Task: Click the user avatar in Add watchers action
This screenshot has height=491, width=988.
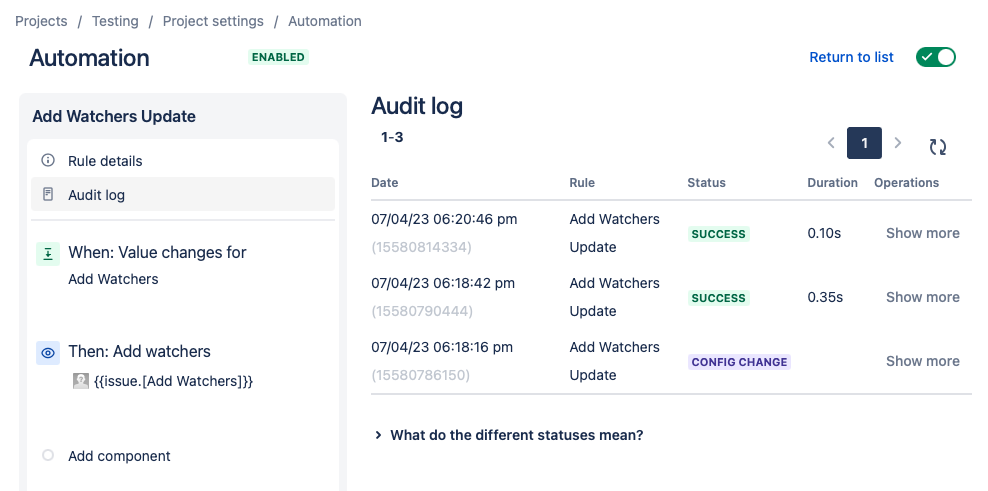Action: pyautogui.click(x=81, y=381)
